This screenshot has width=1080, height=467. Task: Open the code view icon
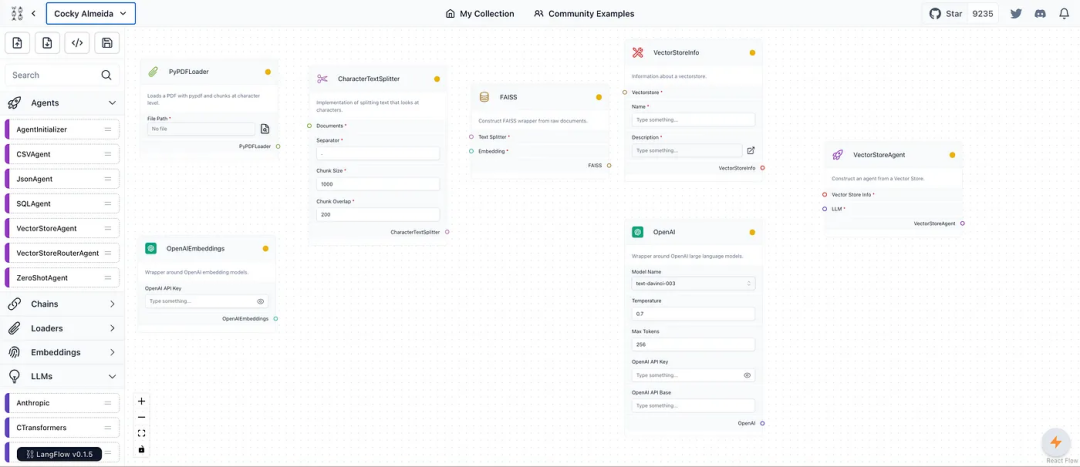[x=77, y=43]
